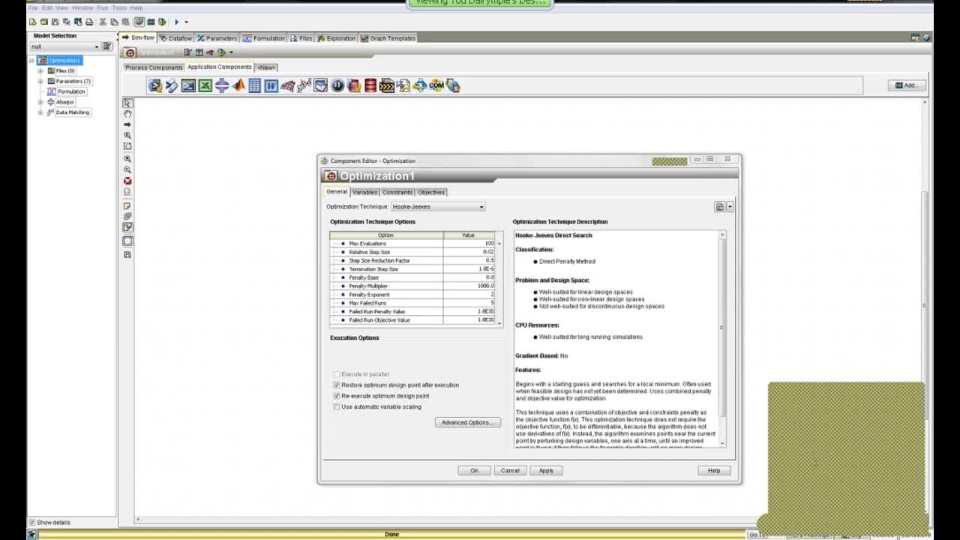Click the zoom to fit tool
Viewport: 960px width, 540px height.
tap(127, 146)
